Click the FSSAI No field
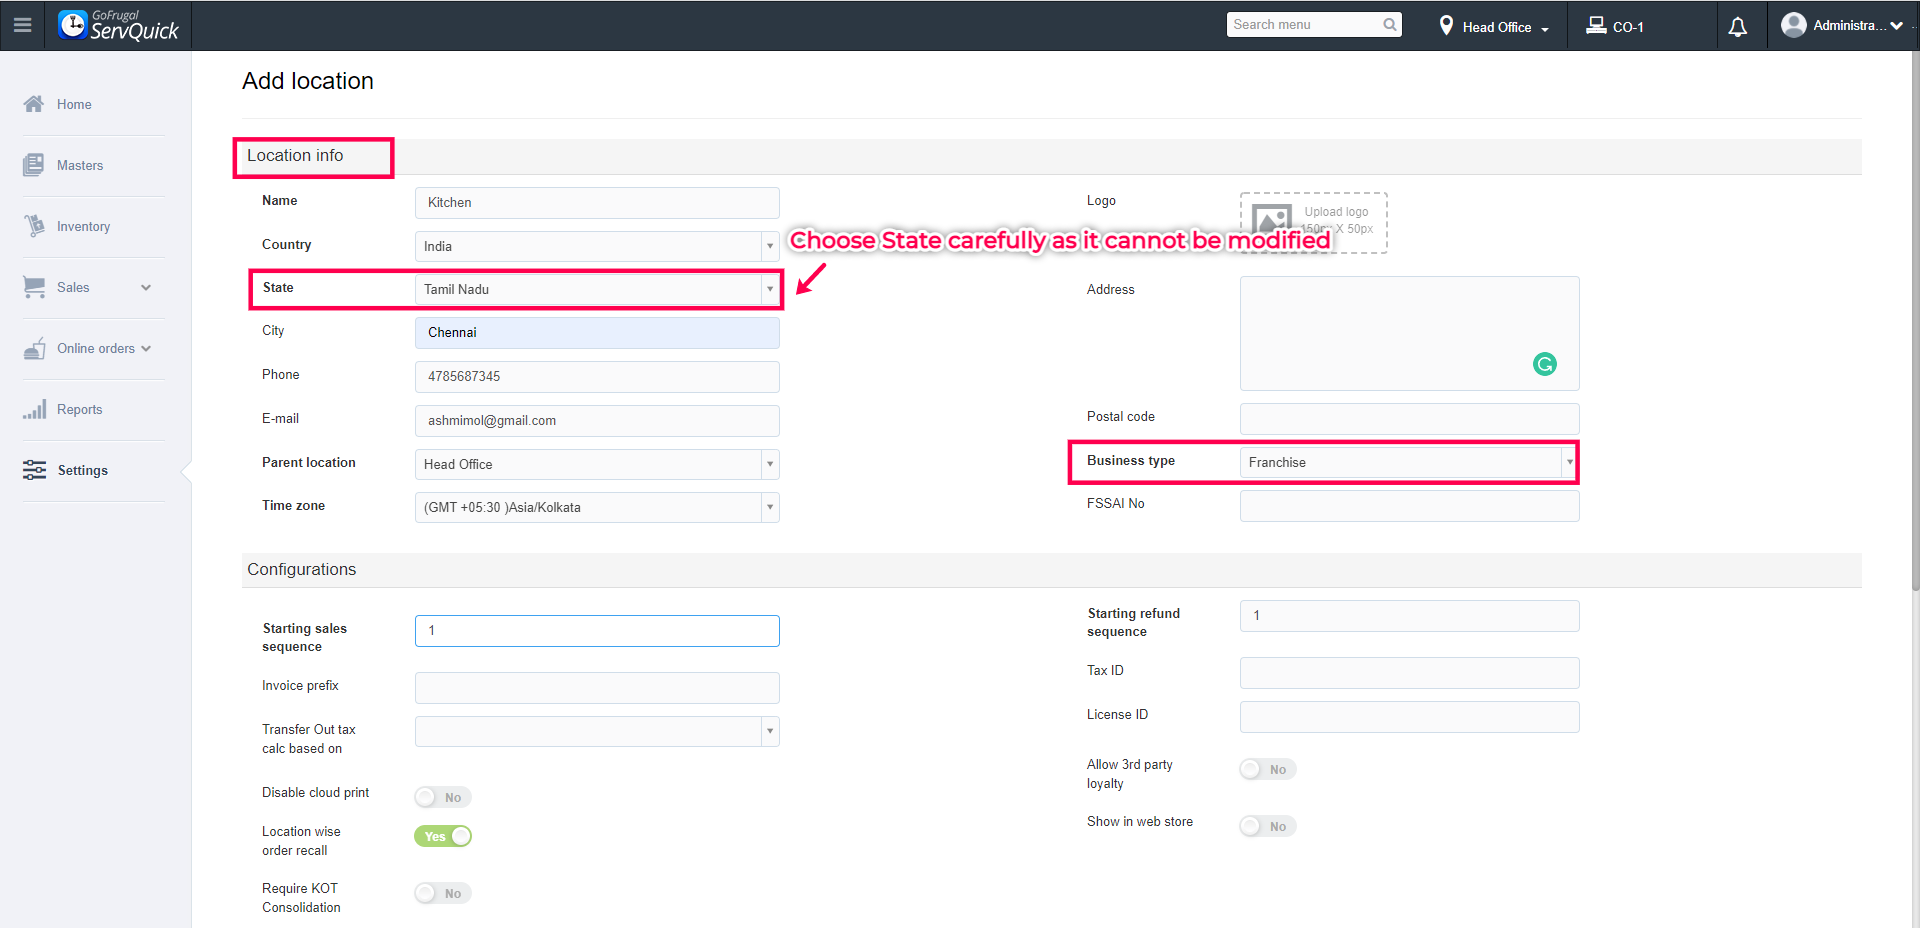 (1409, 506)
